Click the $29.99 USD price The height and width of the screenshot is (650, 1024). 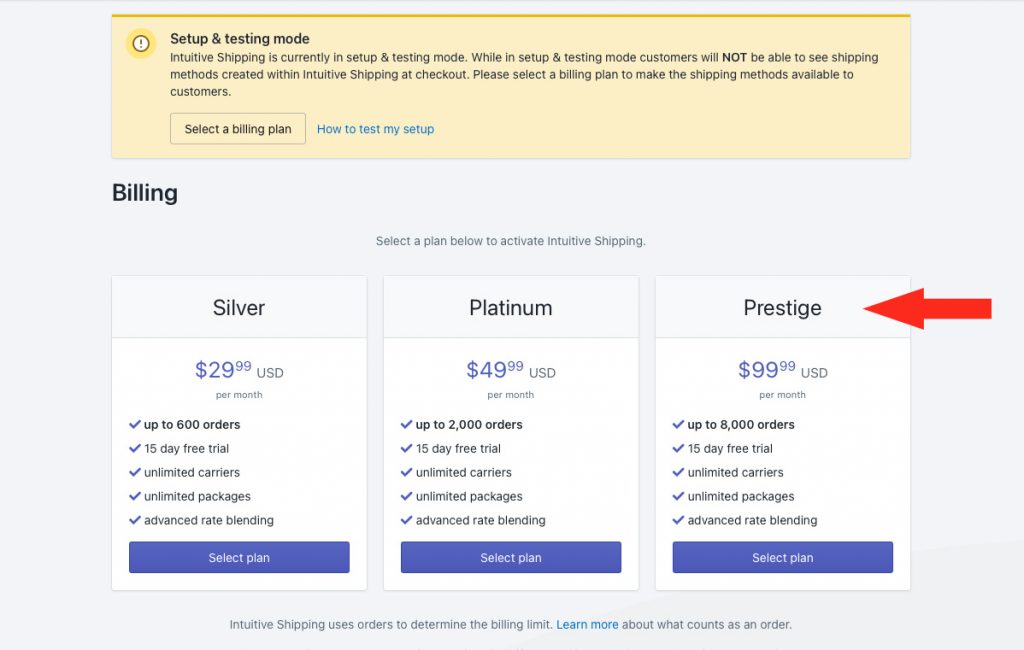click(239, 370)
